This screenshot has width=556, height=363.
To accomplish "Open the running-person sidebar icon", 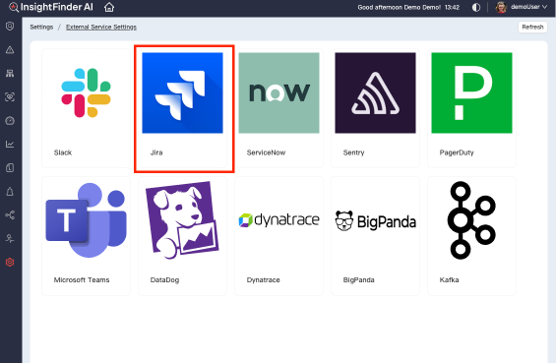I will (x=10, y=239).
